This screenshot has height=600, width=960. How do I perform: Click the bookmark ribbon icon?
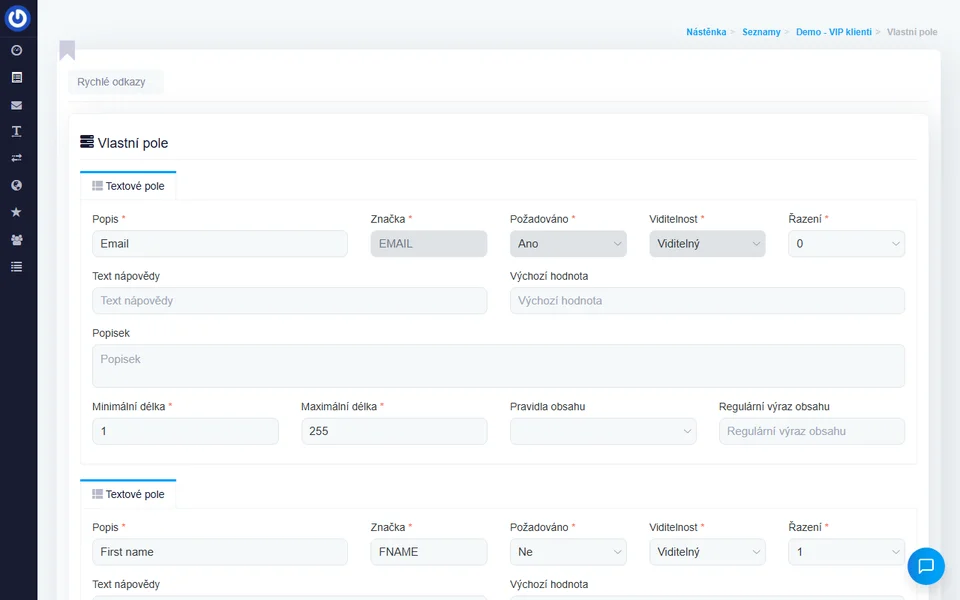coord(67,50)
